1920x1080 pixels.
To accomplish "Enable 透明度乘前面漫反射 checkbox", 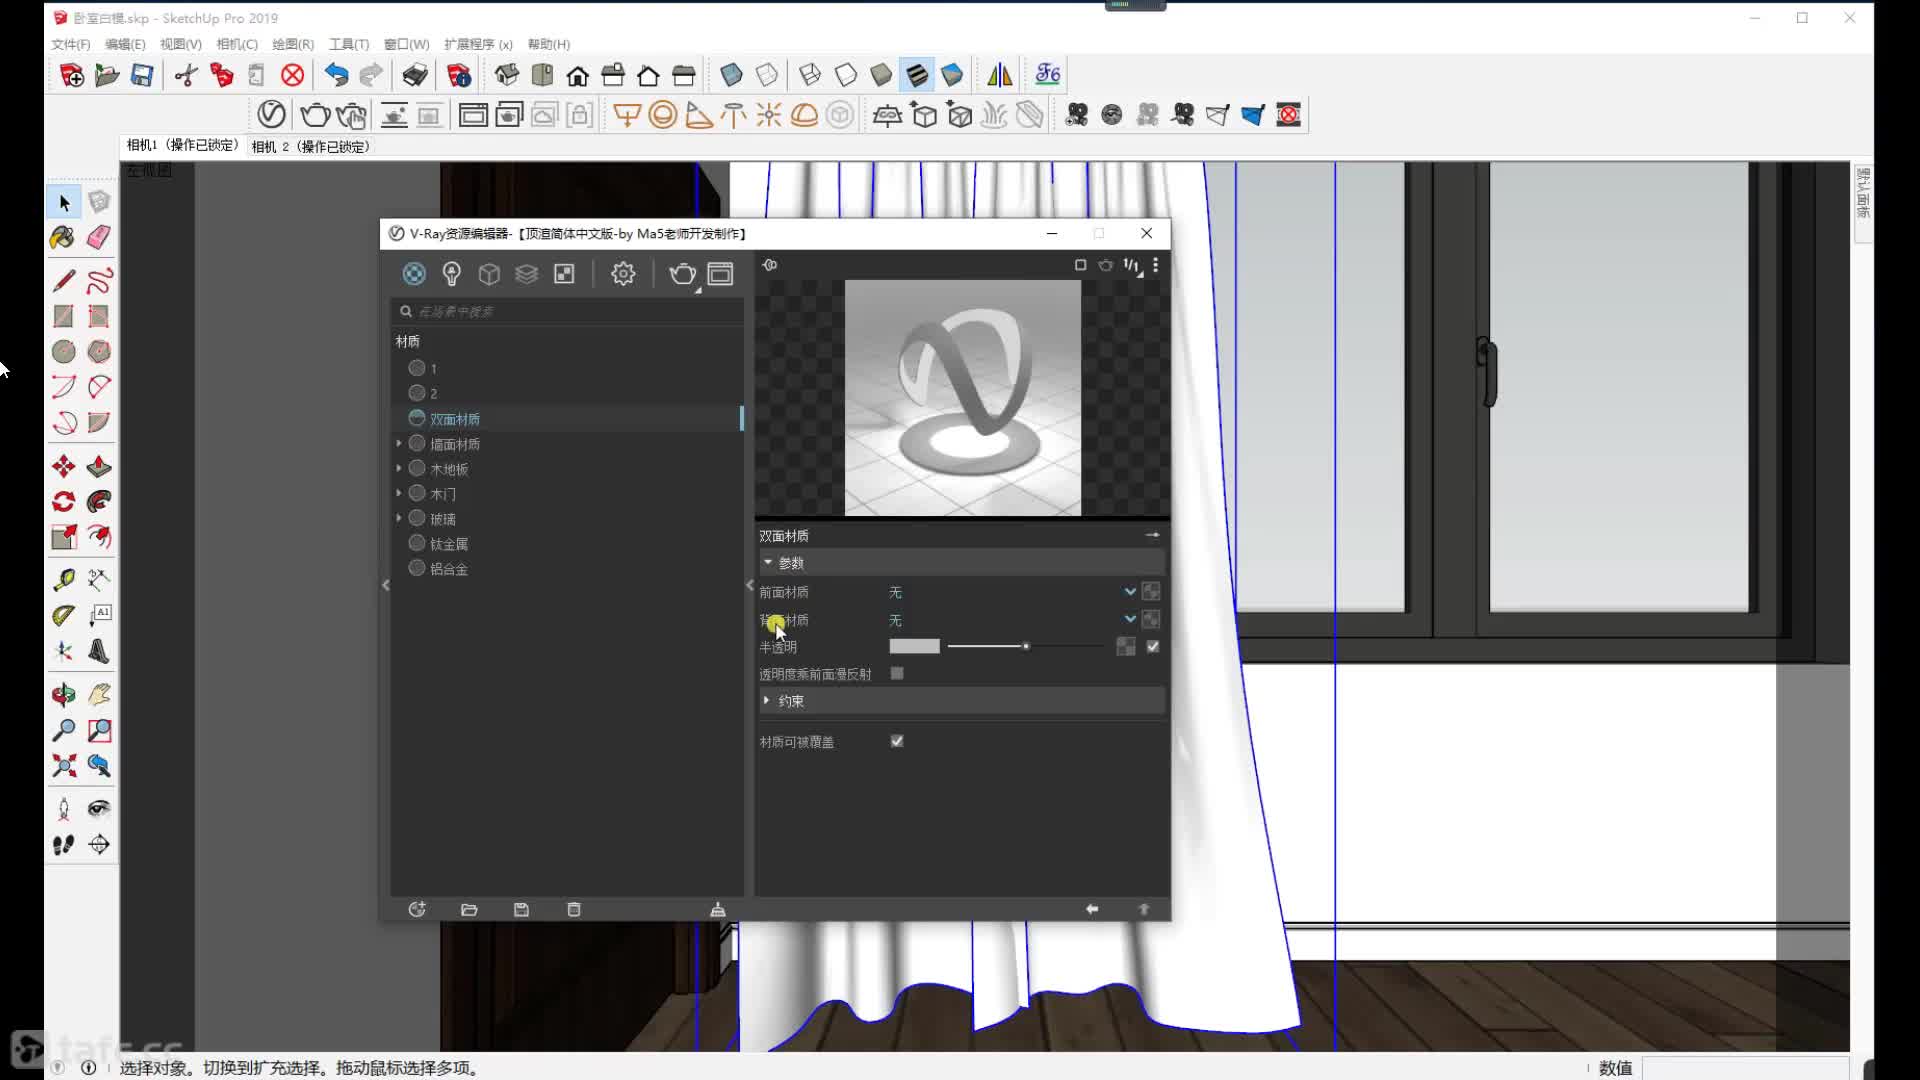I will [x=897, y=674].
